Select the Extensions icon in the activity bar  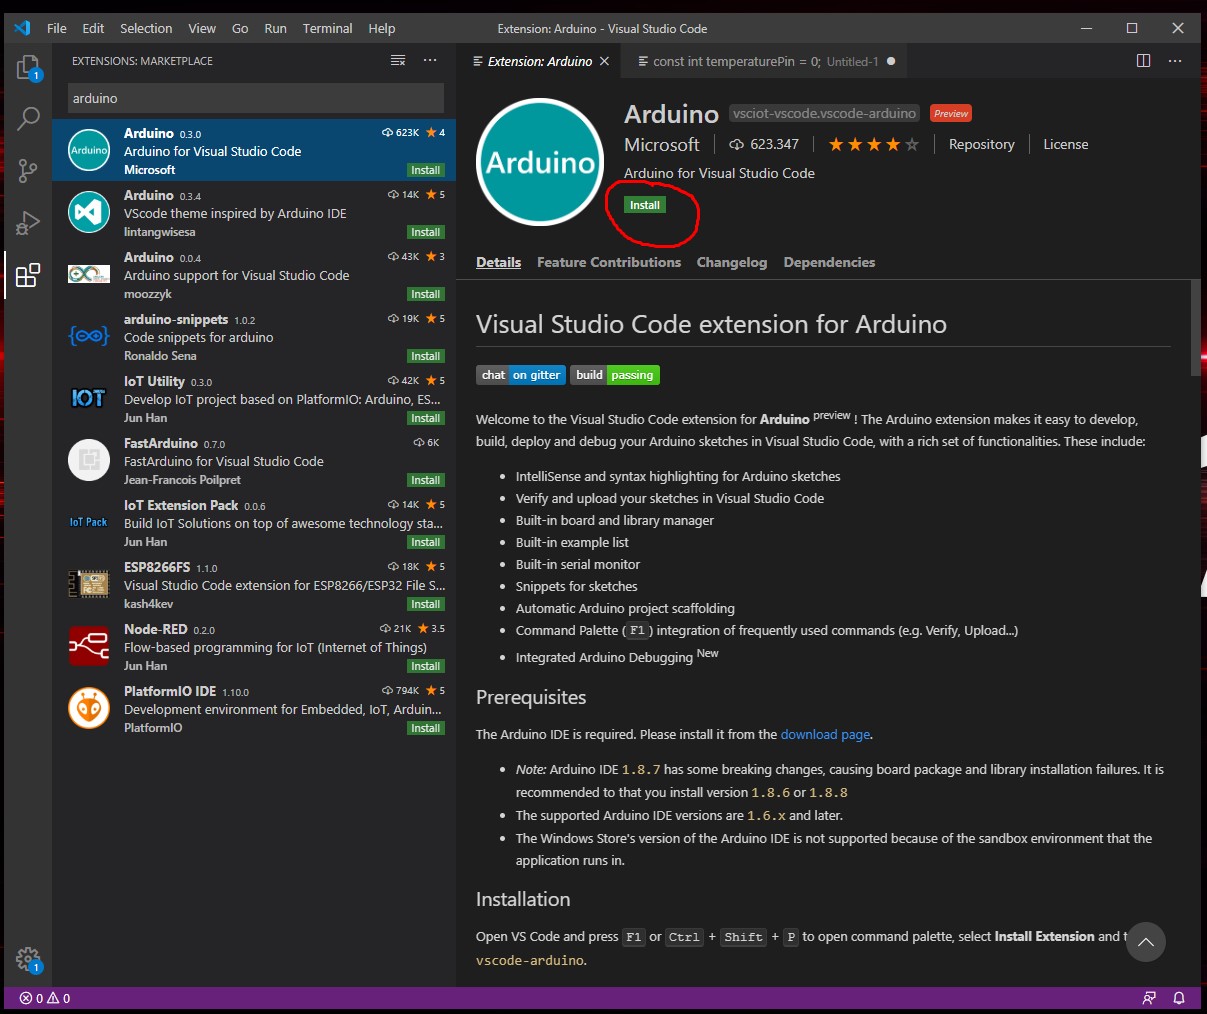pos(28,274)
